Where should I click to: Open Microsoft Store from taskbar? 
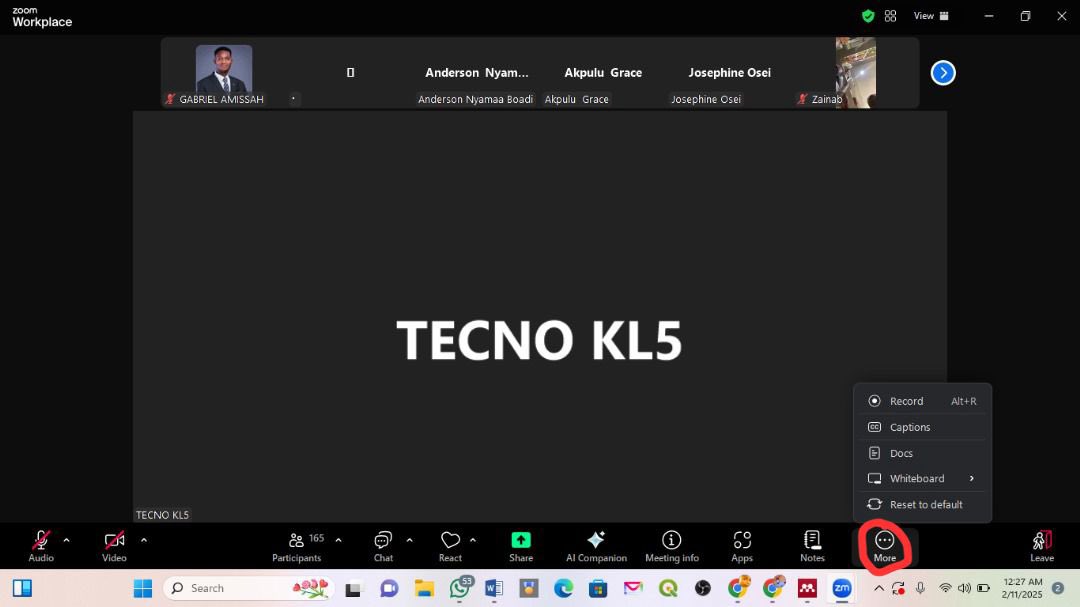pos(598,588)
